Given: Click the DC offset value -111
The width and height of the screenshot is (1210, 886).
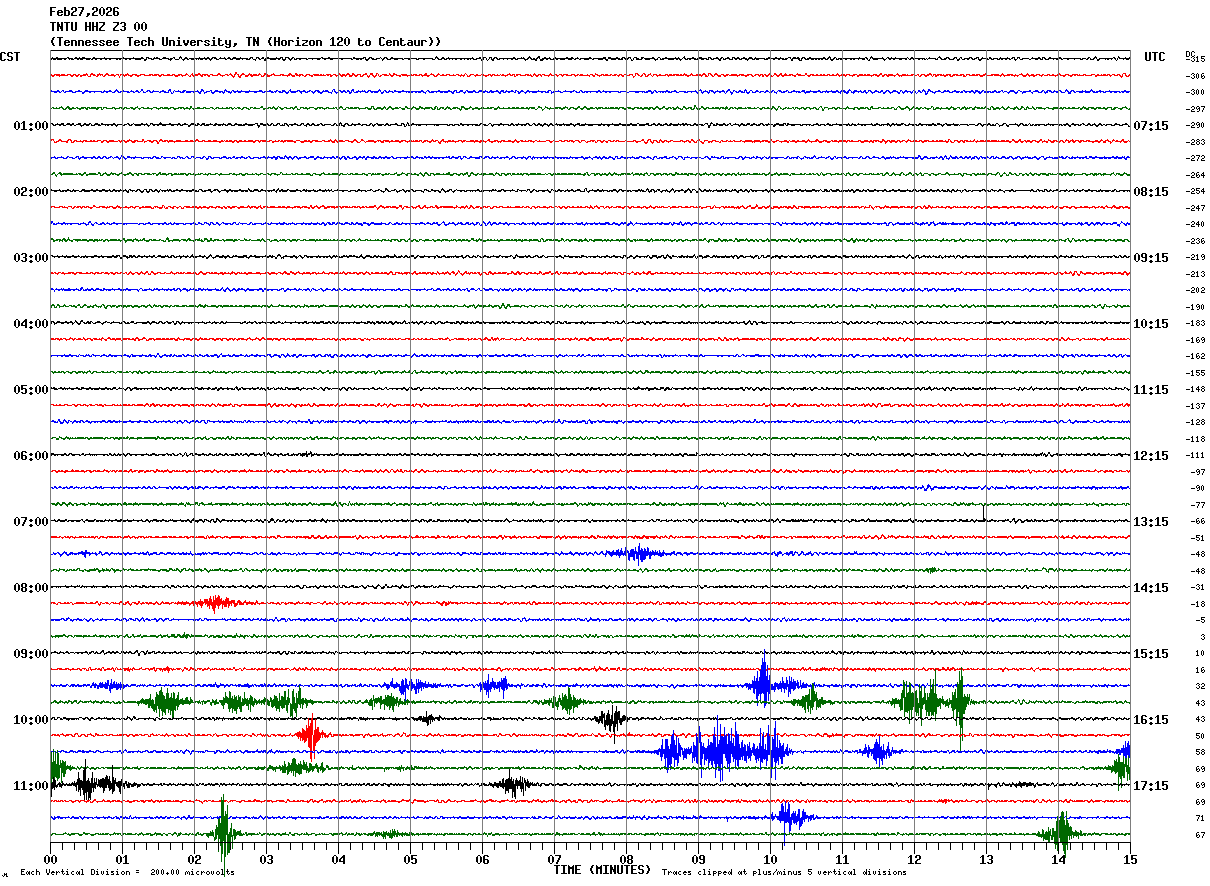Looking at the screenshot, I should click(x=1195, y=456).
